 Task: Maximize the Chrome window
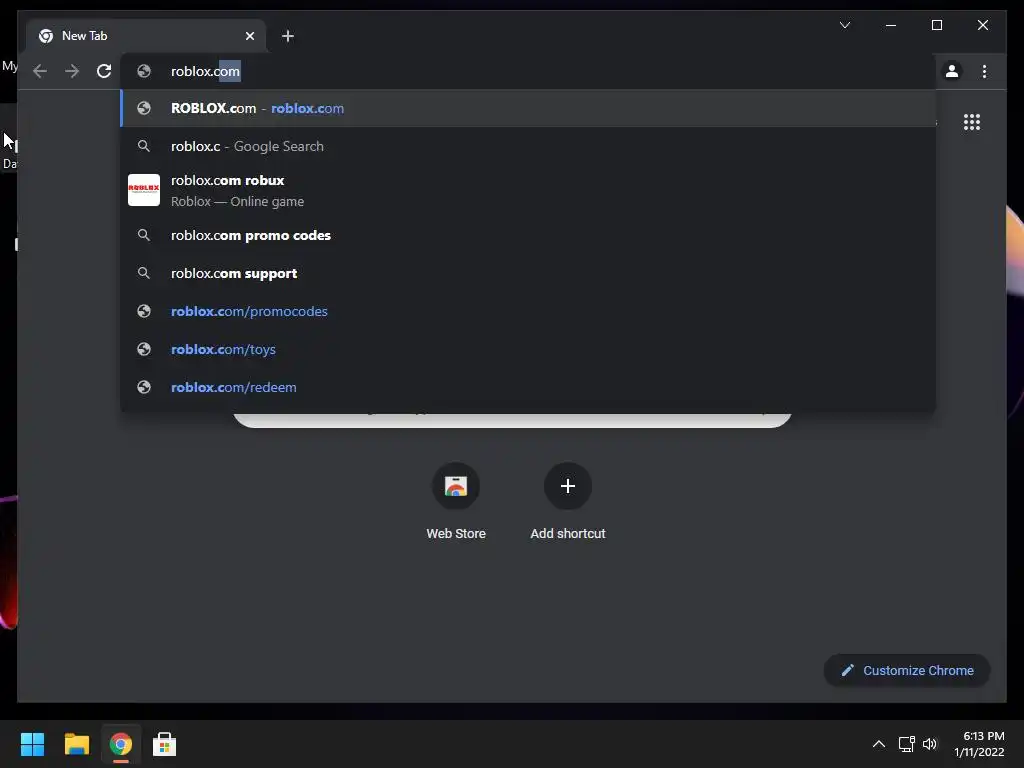pyautogui.click(x=936, y=25)
